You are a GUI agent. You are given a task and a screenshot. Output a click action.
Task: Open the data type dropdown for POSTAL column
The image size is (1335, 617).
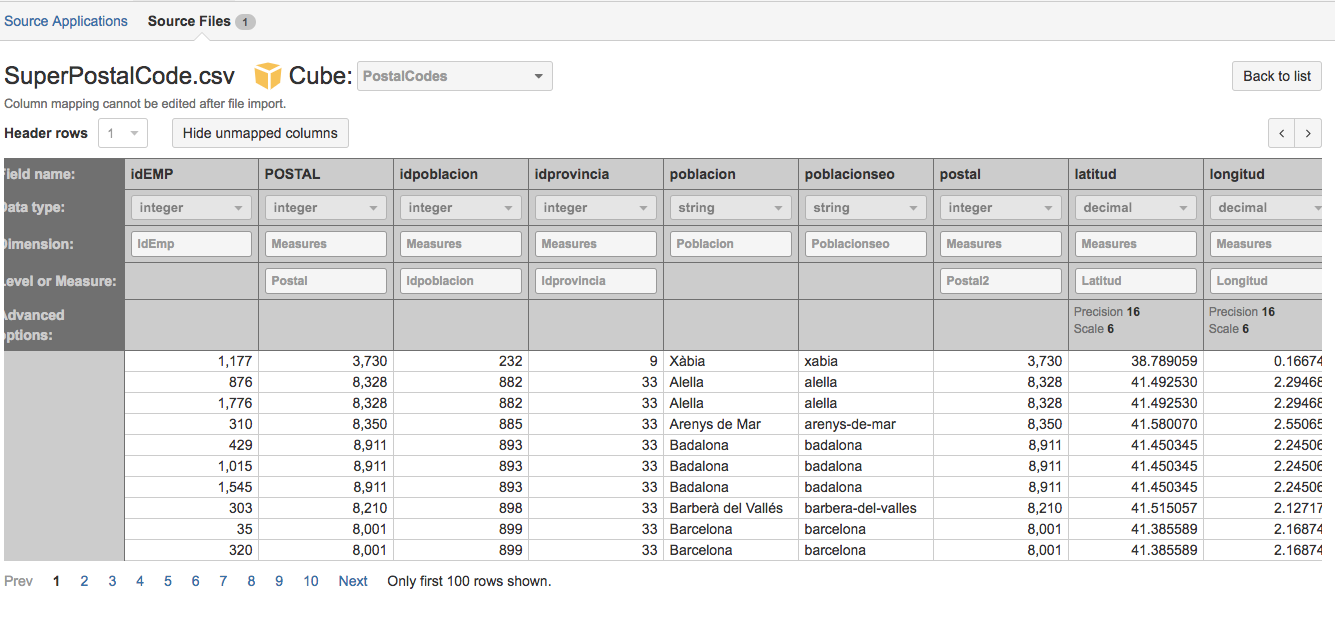[325, 207]
